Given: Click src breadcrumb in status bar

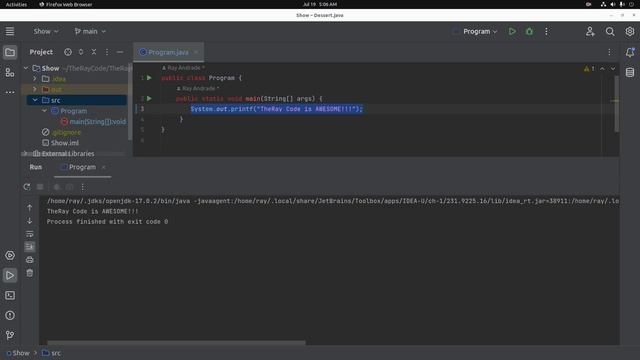Looking at the screenshot, I should (x=51, y=353).
